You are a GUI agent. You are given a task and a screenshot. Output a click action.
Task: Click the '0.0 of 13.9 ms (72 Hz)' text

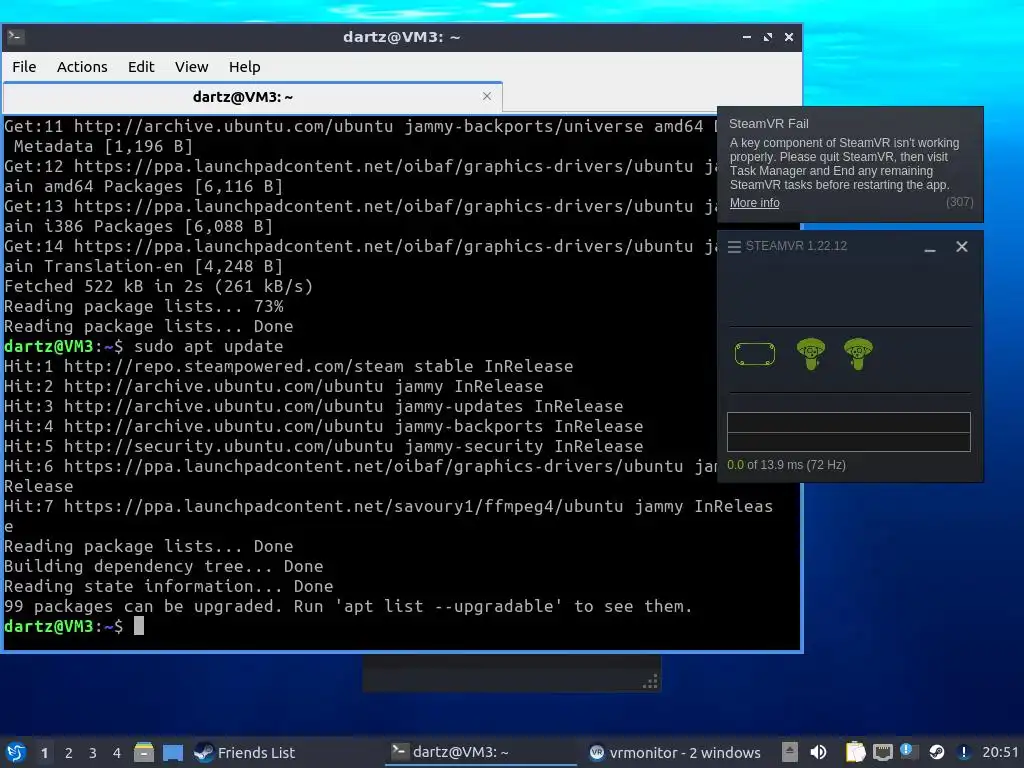[786, 465]
